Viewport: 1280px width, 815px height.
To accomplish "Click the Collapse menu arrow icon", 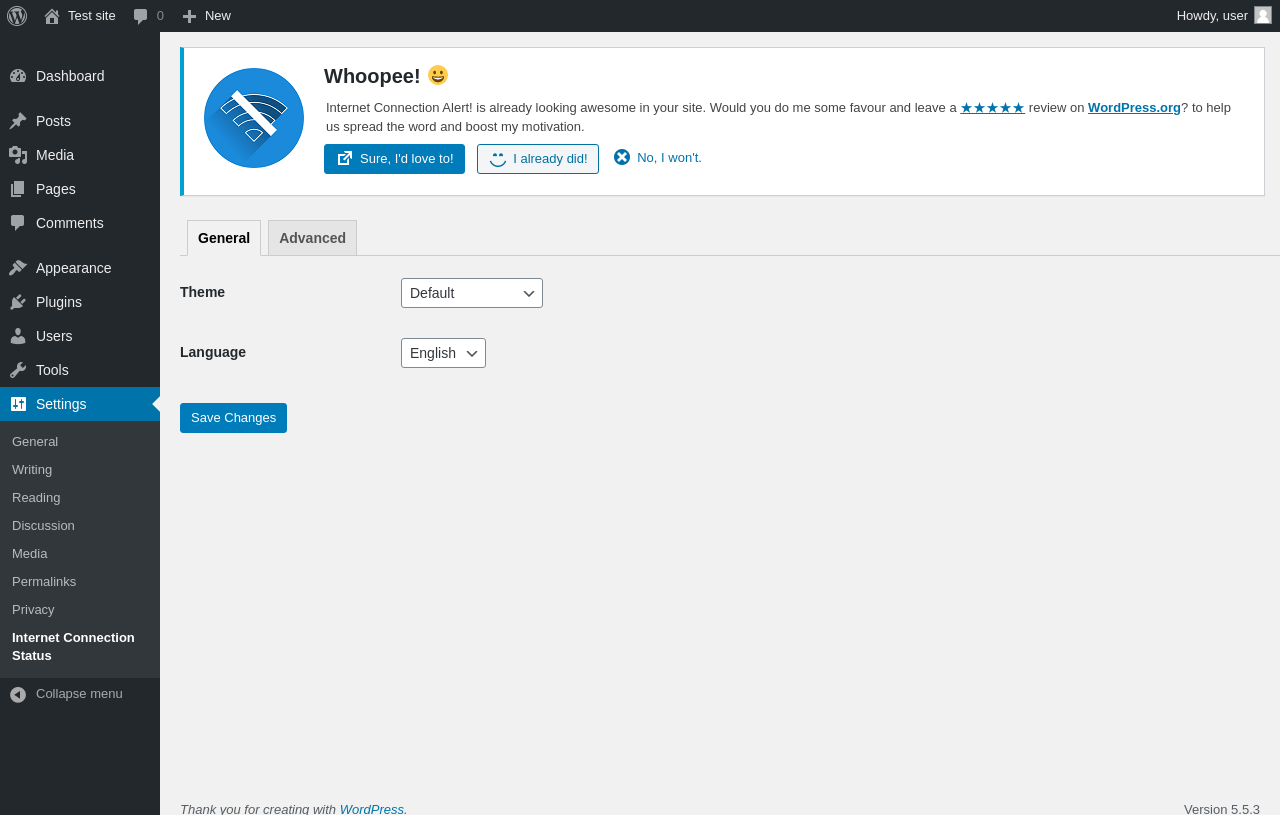I will pyautogui.click(x=18, y=694).
